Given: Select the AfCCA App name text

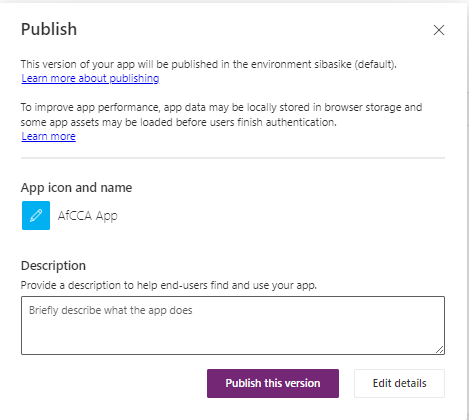Looking at the screenshot, I should [88, 216].
